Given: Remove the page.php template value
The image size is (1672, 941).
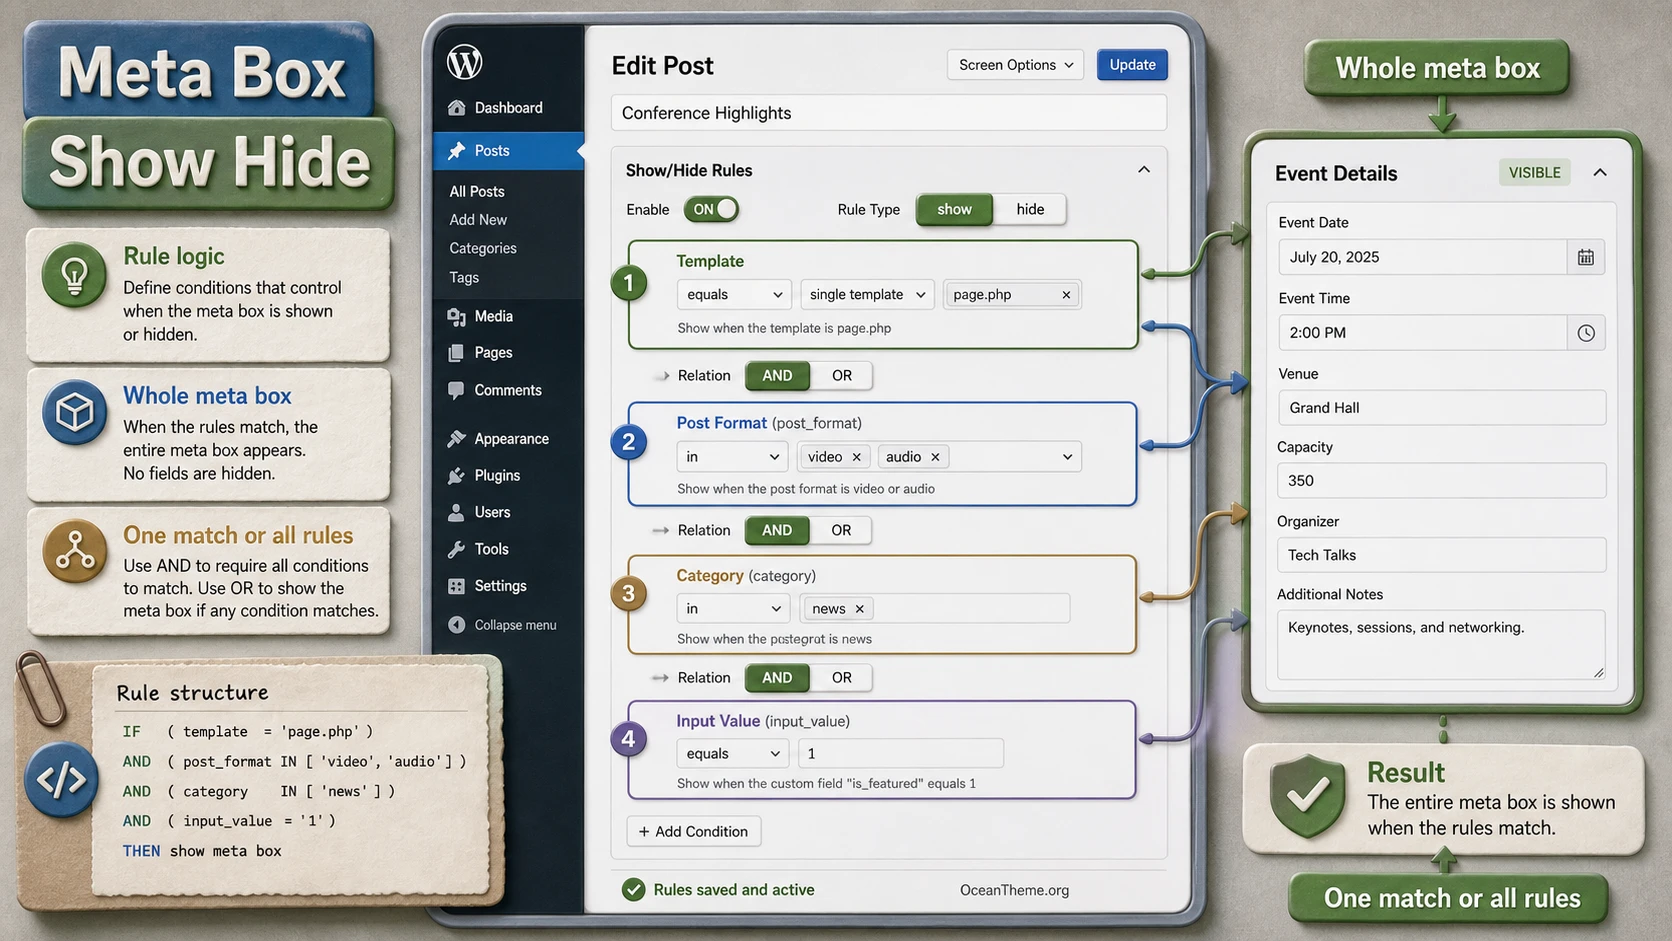Looking at the screenshot, I should coord(1066,295).
